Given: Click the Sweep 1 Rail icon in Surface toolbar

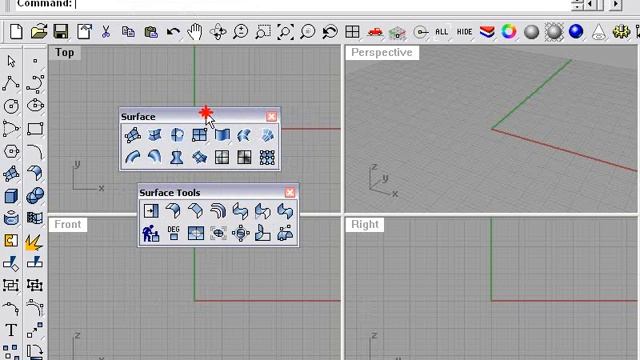Looking at the screenshot, I should point(133,157).
